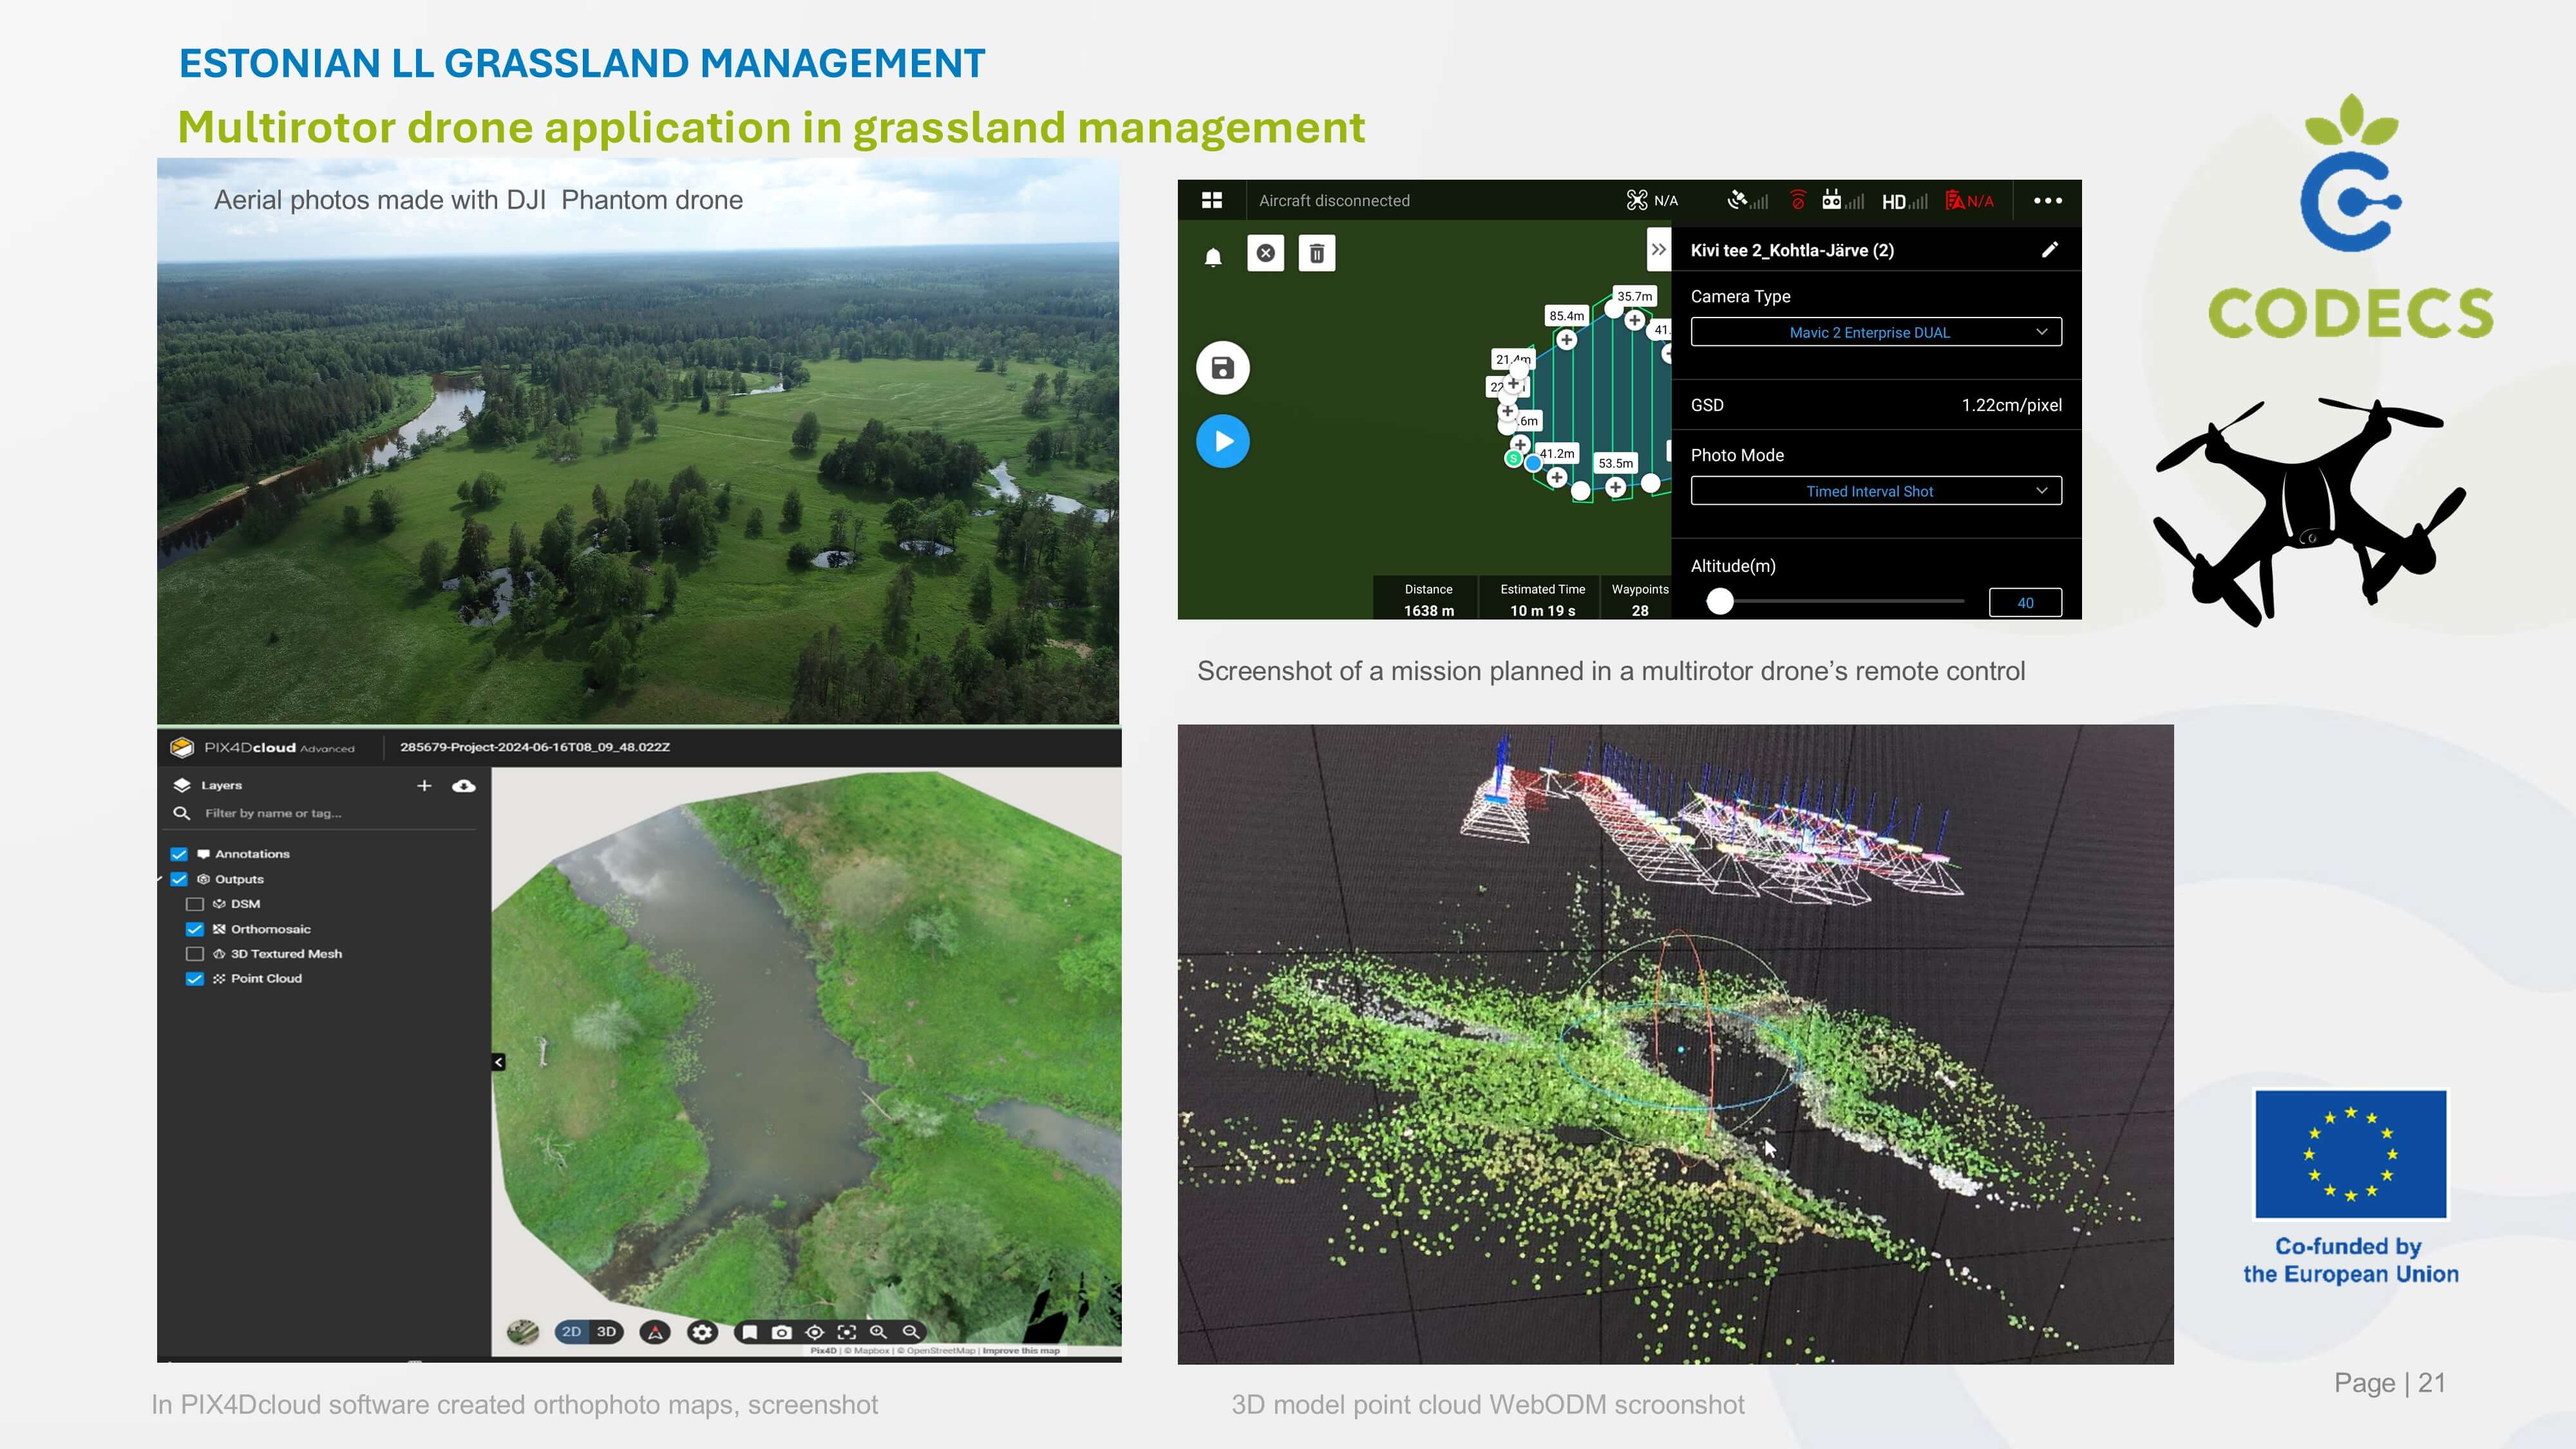Take screenshot with the camera icon

click(x=782, y=1332)
